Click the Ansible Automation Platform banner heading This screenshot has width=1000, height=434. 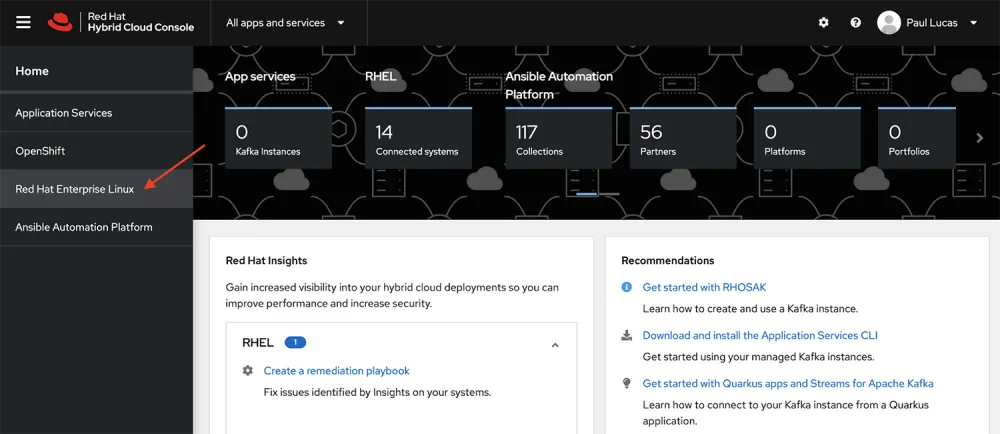559,85
